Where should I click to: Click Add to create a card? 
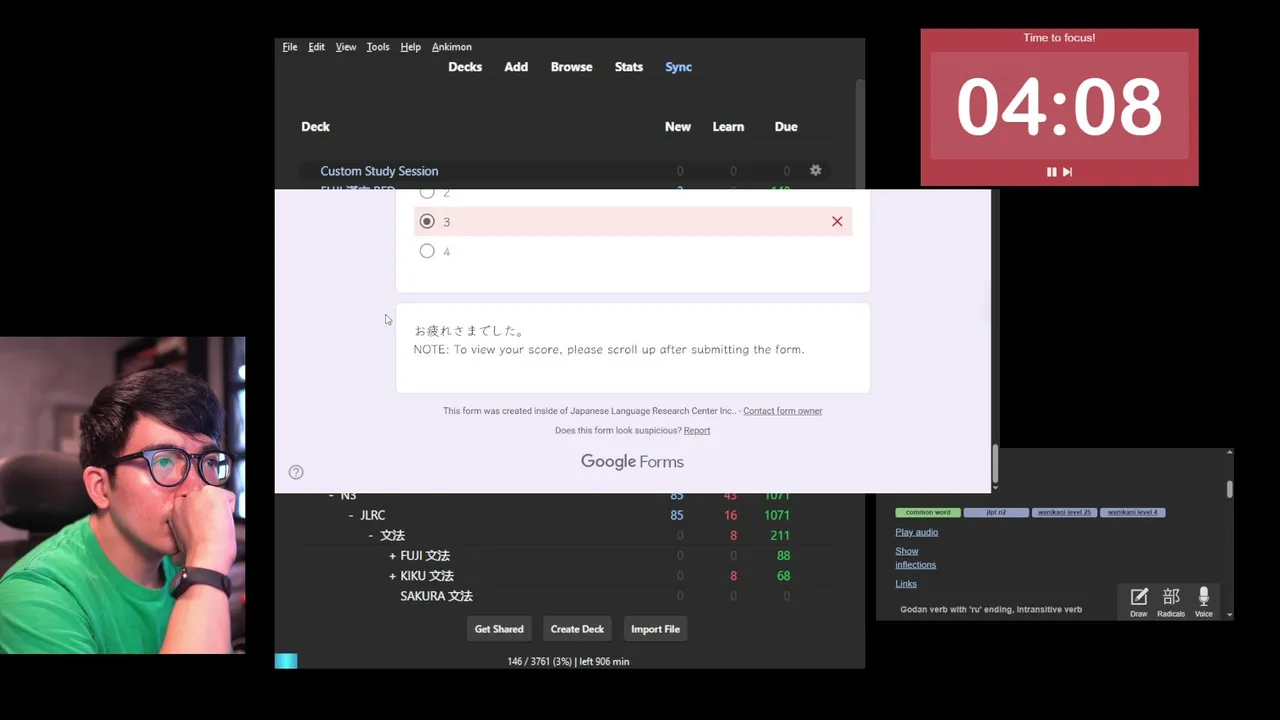coord(516,67)
